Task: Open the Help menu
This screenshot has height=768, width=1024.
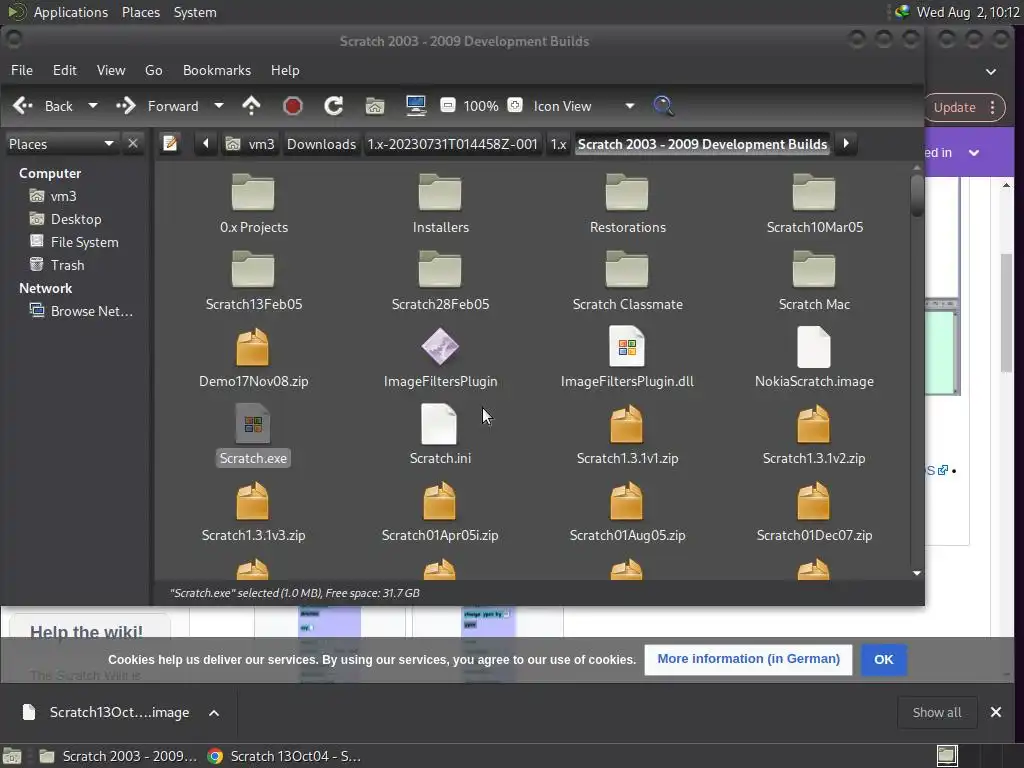Action: click(x=285, y=70)
